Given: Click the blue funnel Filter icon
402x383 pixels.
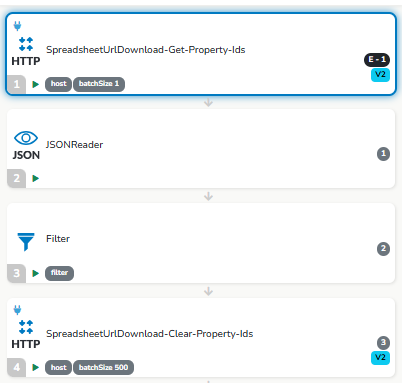Looking at the screenshot, I should pos(26,241).
